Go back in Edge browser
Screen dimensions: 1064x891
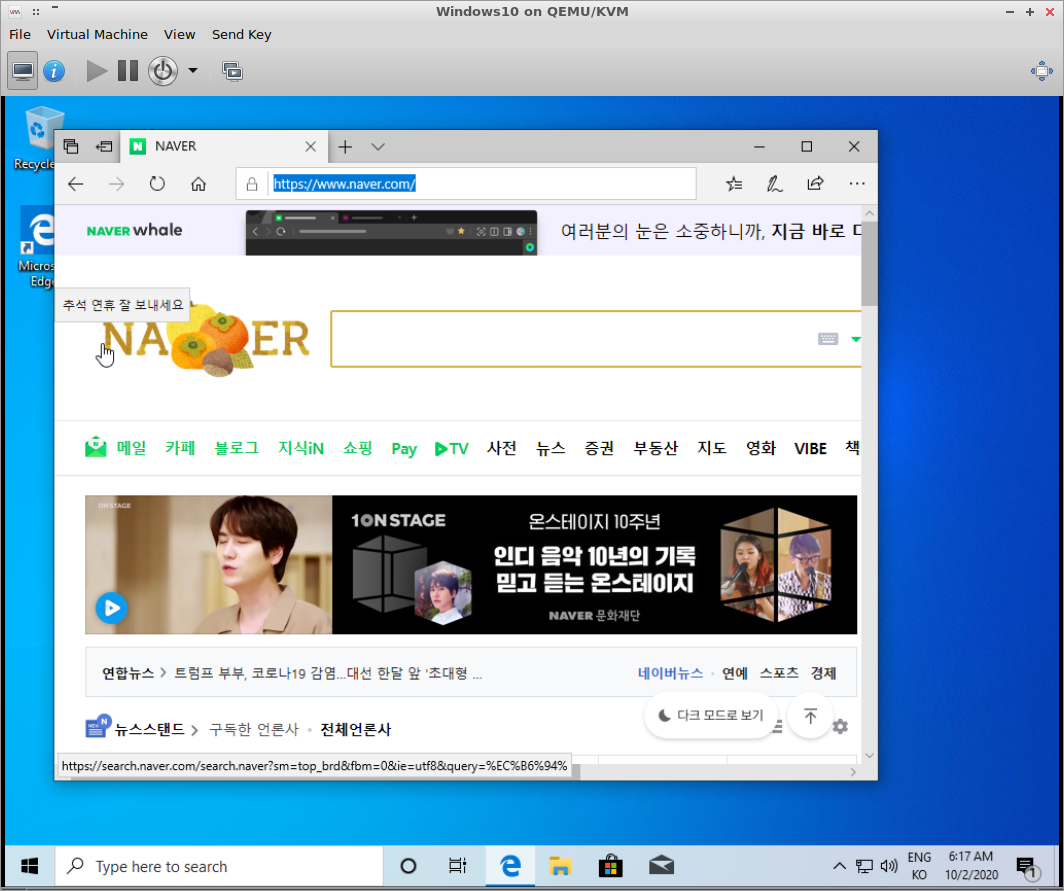point(76,184)
